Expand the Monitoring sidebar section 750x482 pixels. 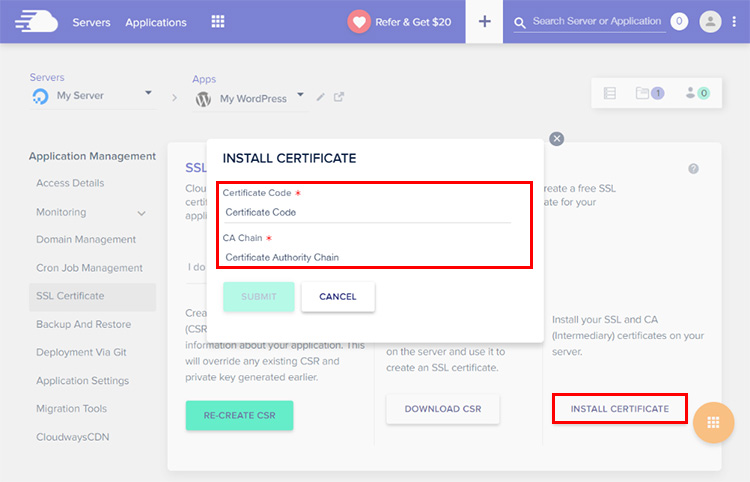pos(141,213)
